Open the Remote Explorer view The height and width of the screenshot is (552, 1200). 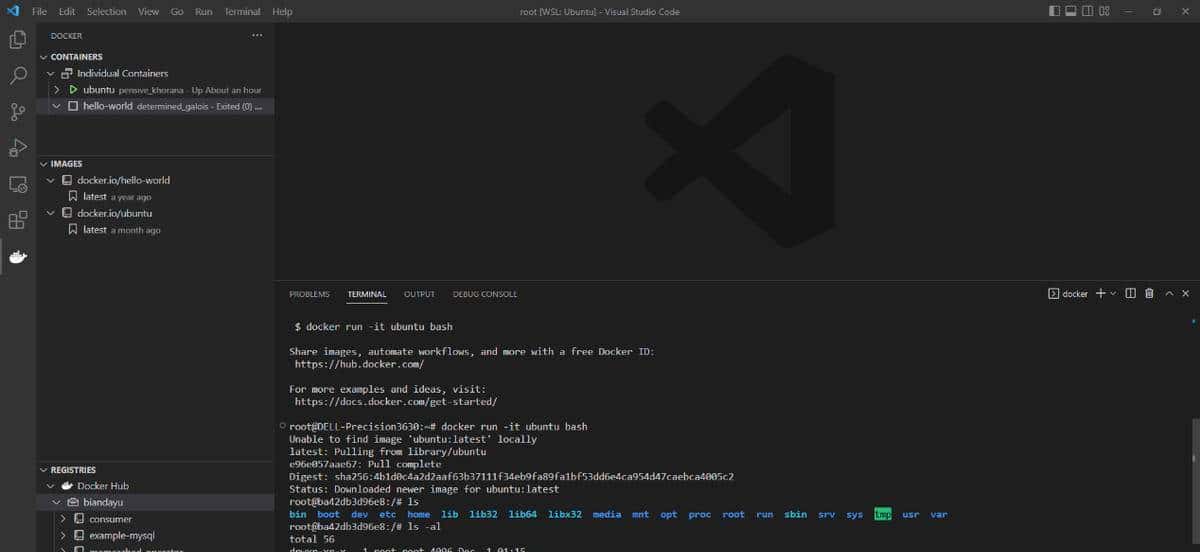click(x=18, y=184)
